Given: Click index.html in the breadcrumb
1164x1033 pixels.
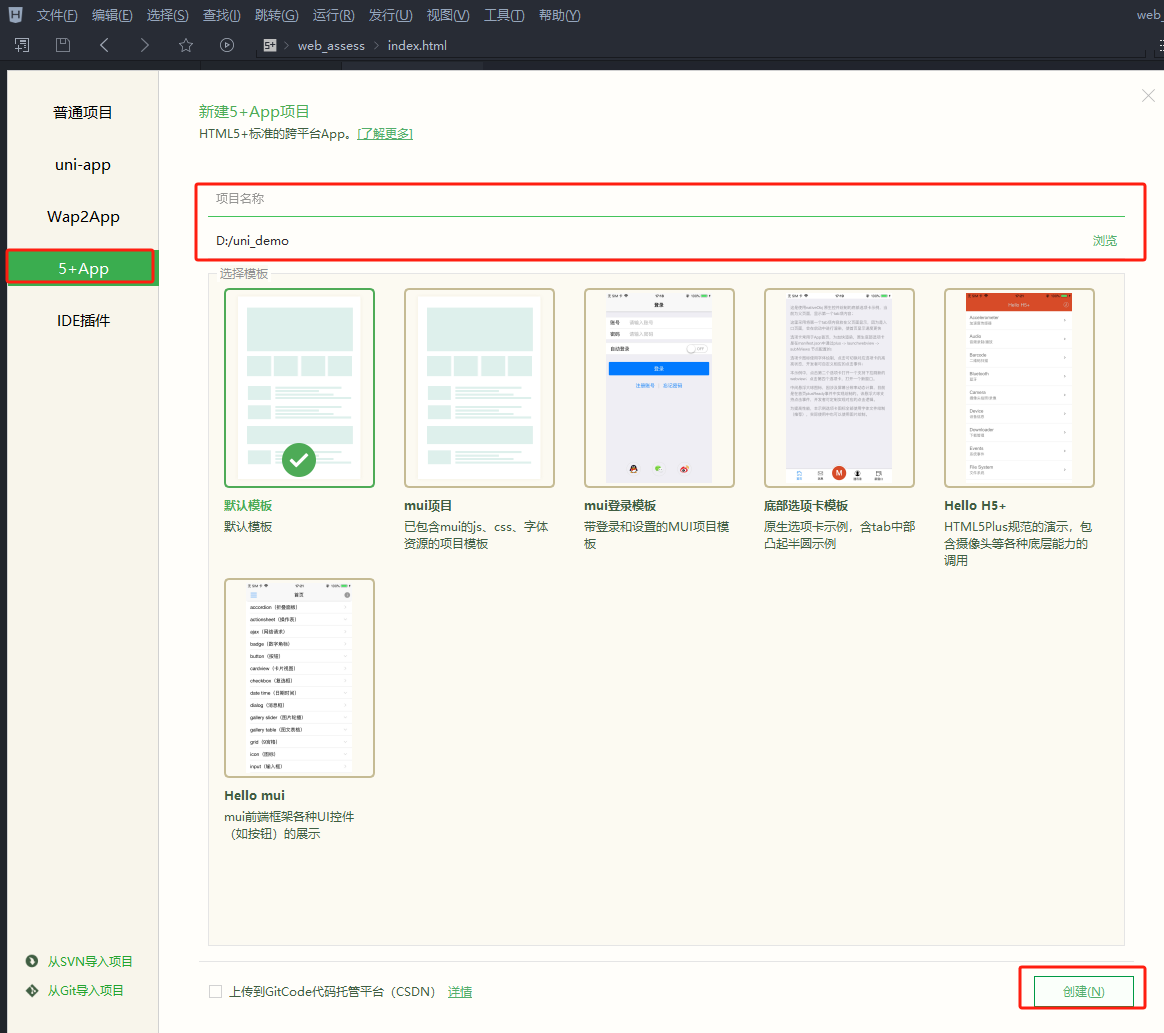Looking at the screenshot, I should click(417, 45).
